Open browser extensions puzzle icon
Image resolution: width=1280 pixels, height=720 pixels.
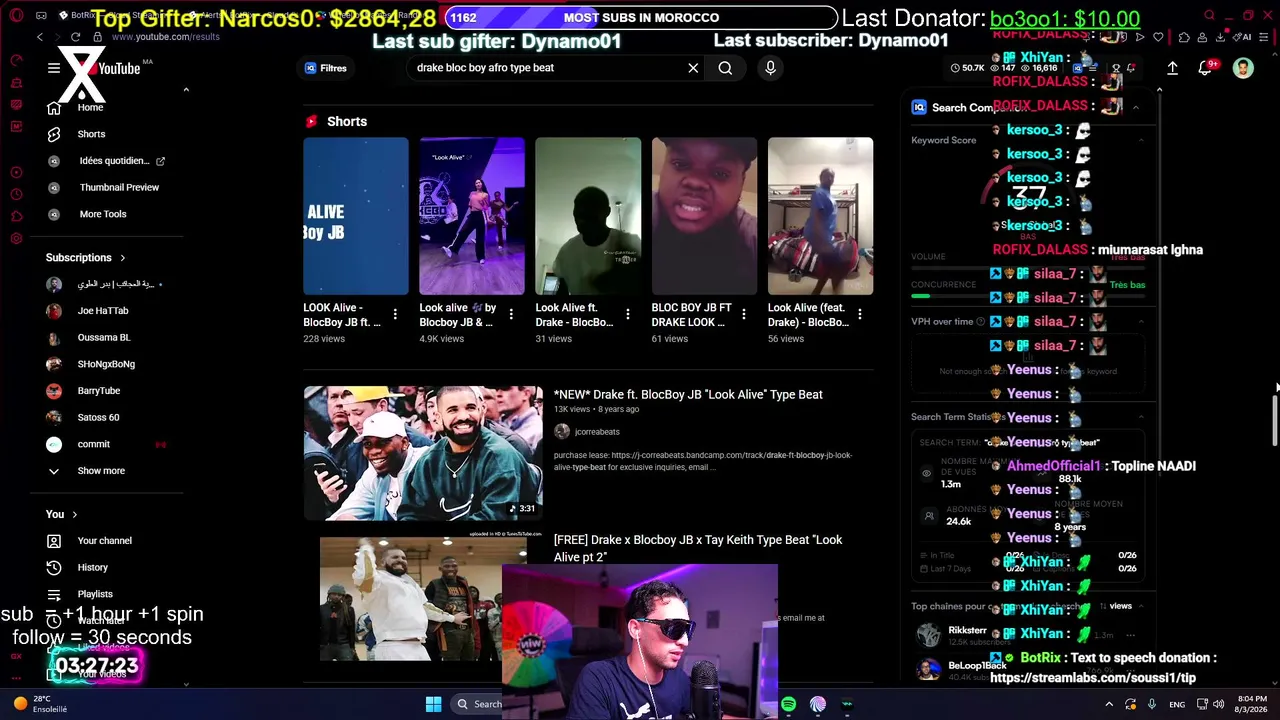click(x=1184, y=37)
